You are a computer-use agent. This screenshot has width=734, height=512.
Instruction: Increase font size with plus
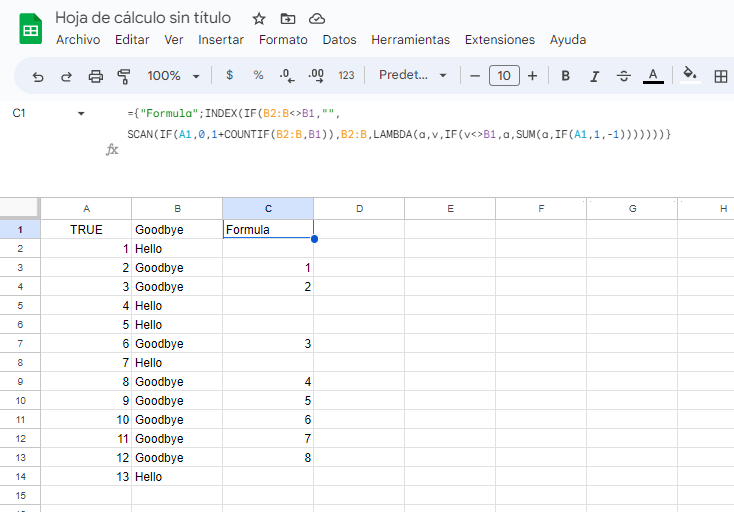pyautogui.click(x=532, y=76)
